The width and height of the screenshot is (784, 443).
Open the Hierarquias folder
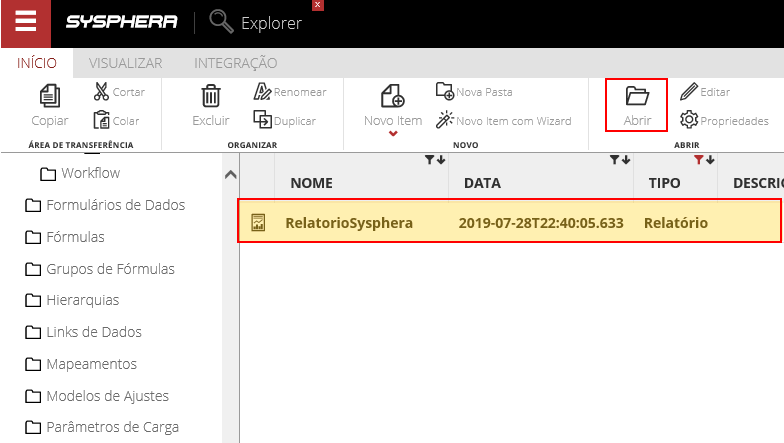point(72,300)
